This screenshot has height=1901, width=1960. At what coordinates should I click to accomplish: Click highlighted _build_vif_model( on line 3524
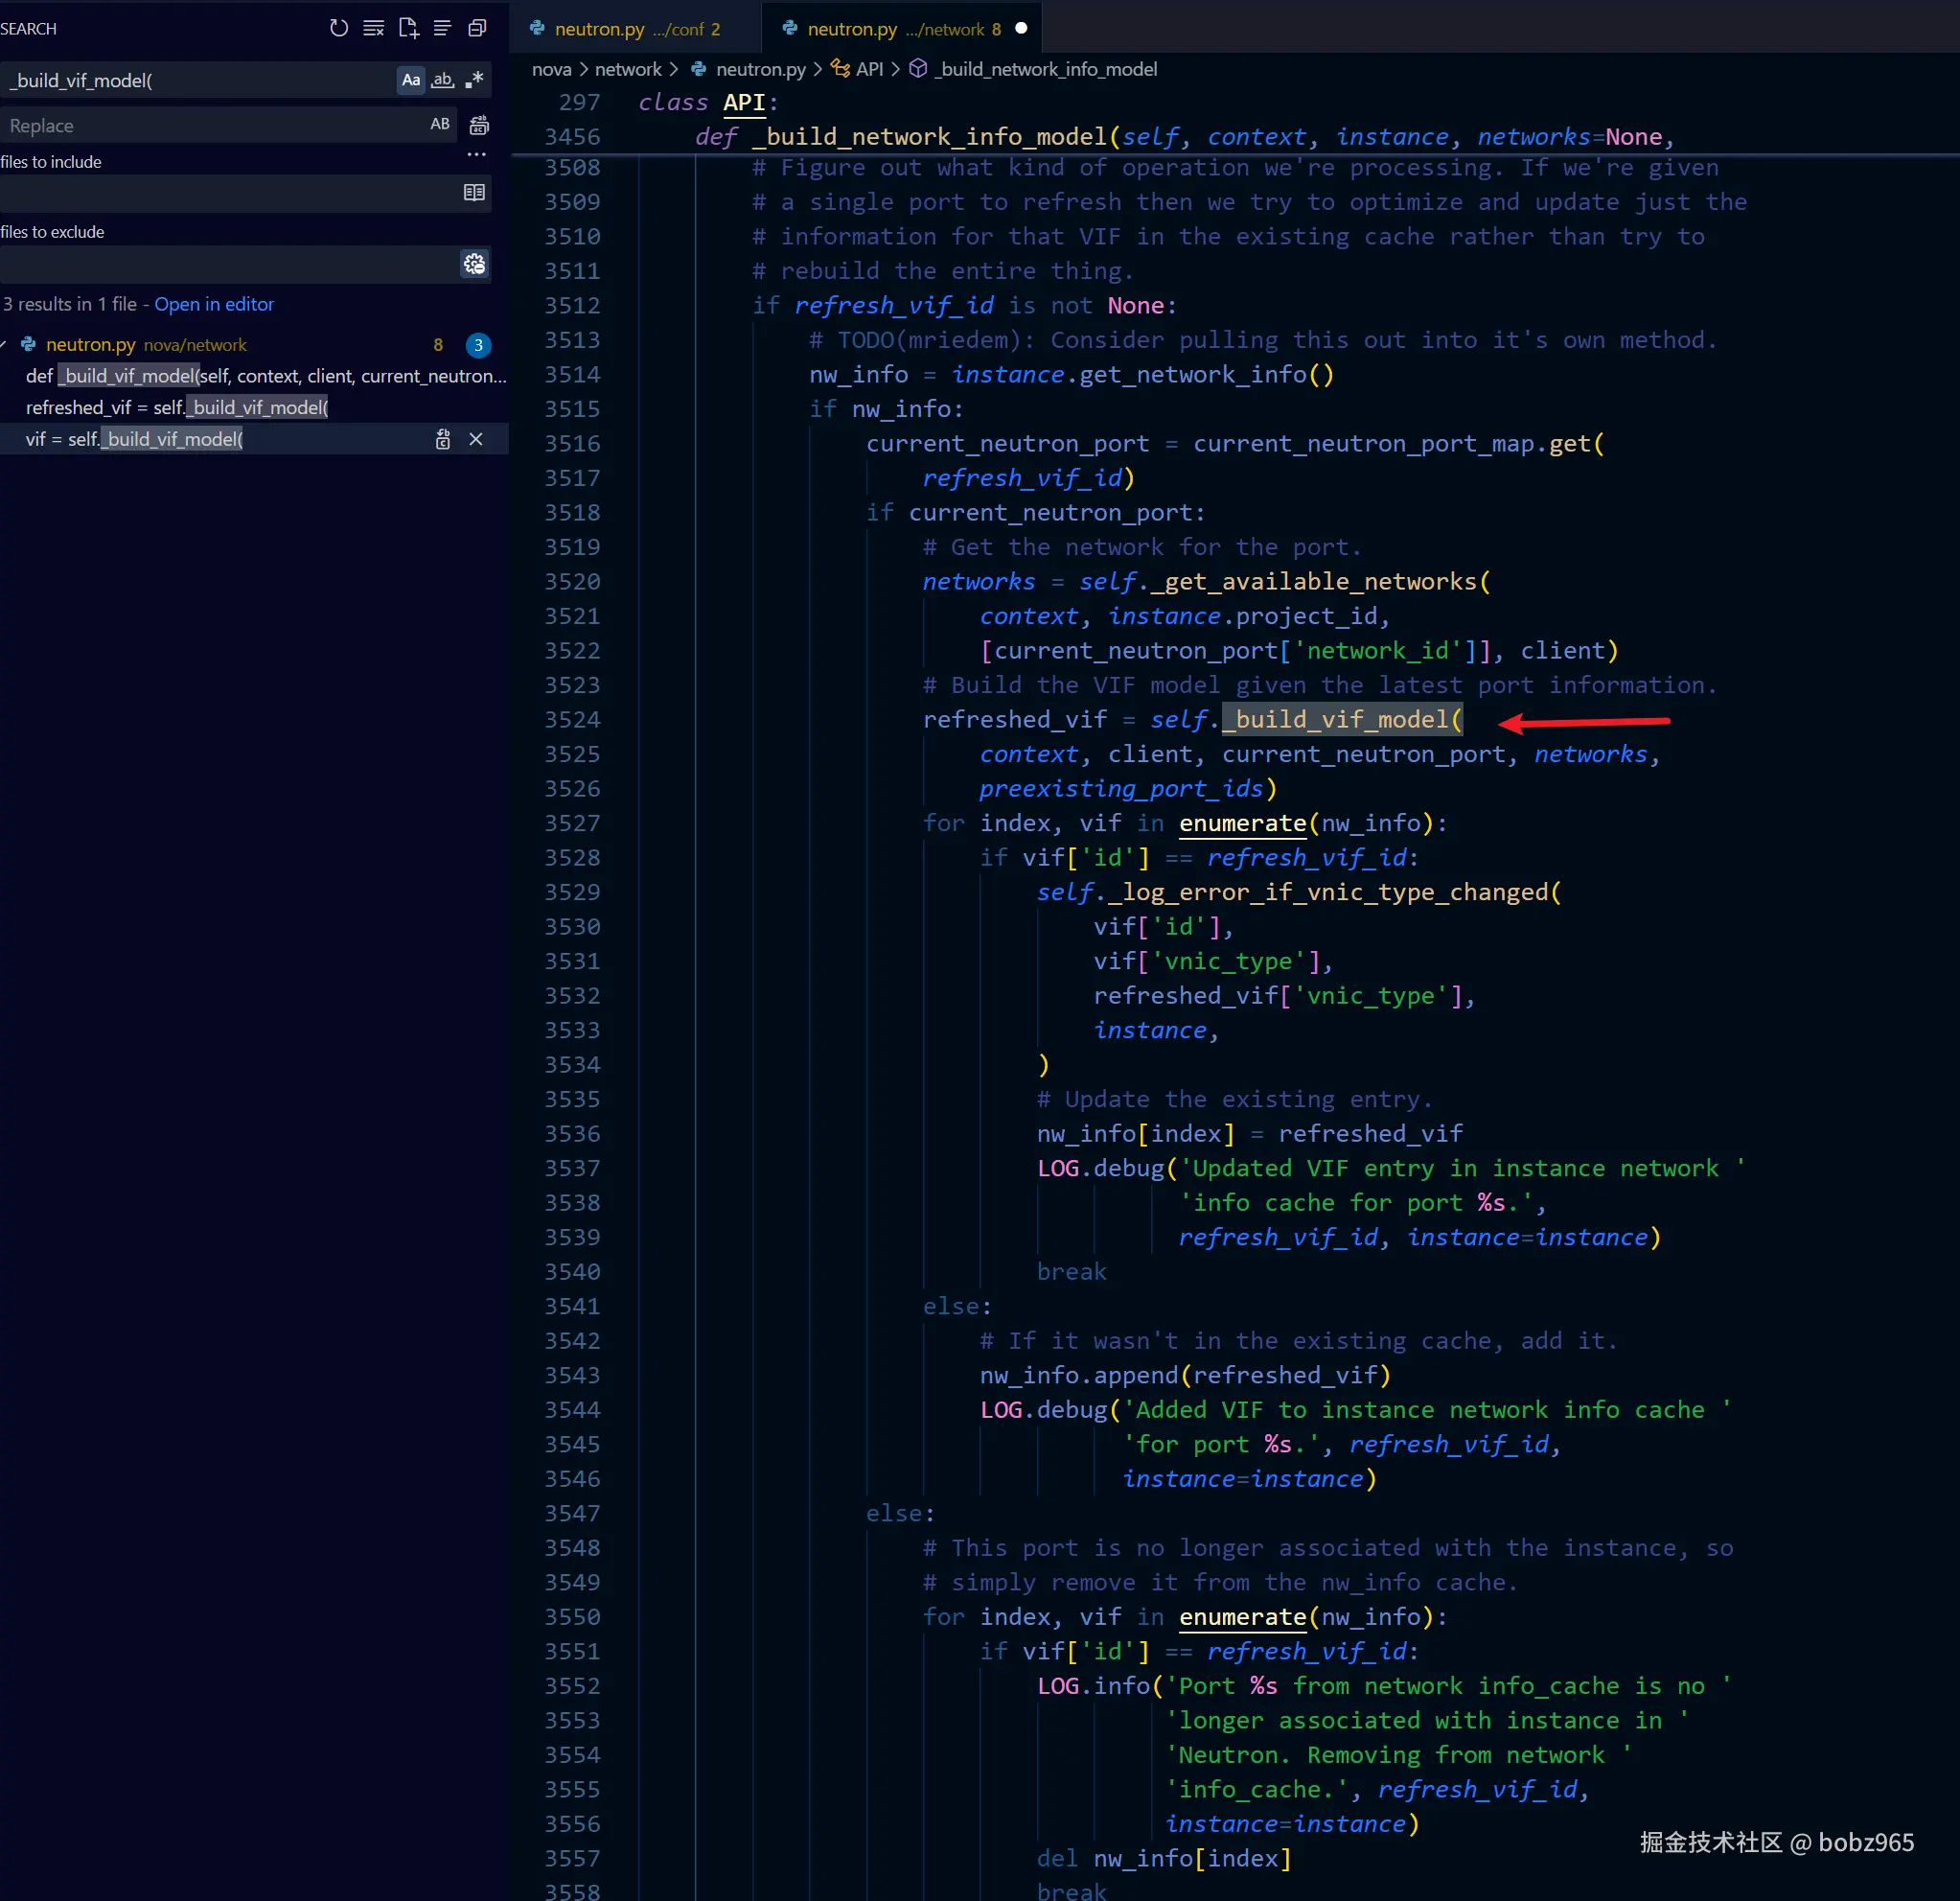point(1342,720)
